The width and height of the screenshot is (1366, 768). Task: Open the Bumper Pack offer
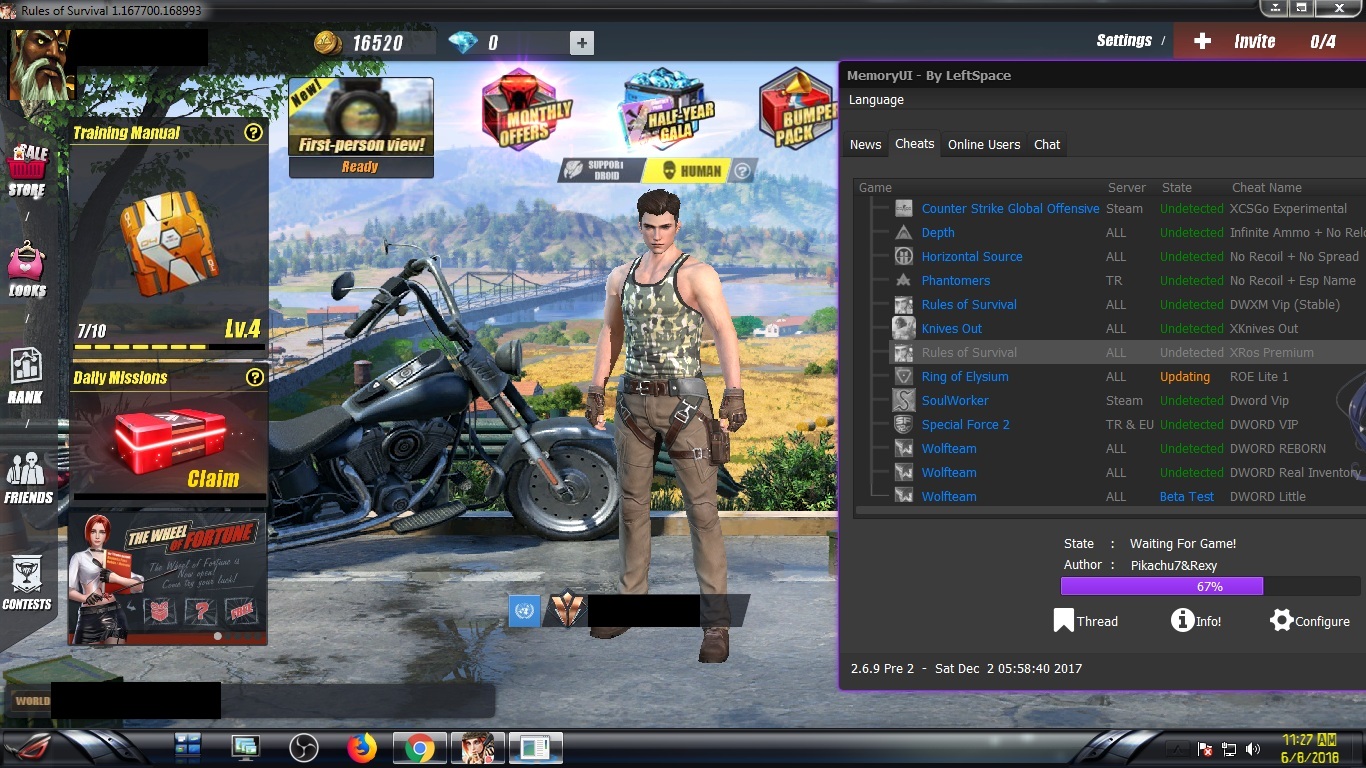796,110
